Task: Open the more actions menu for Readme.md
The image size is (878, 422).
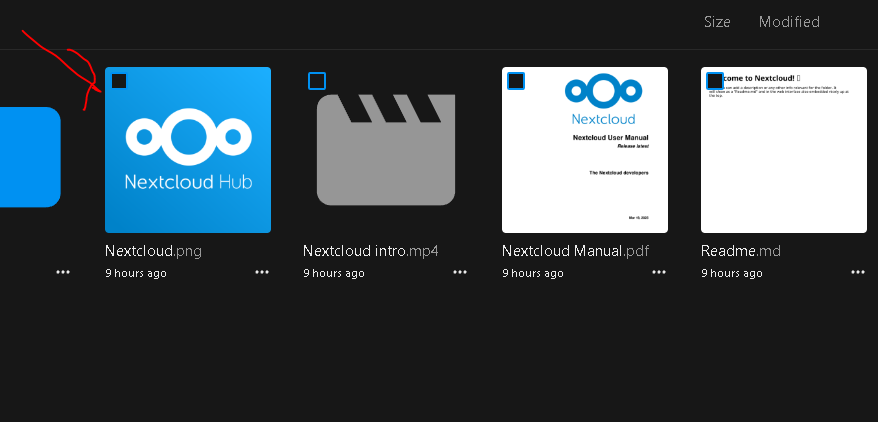Action: 858,273
